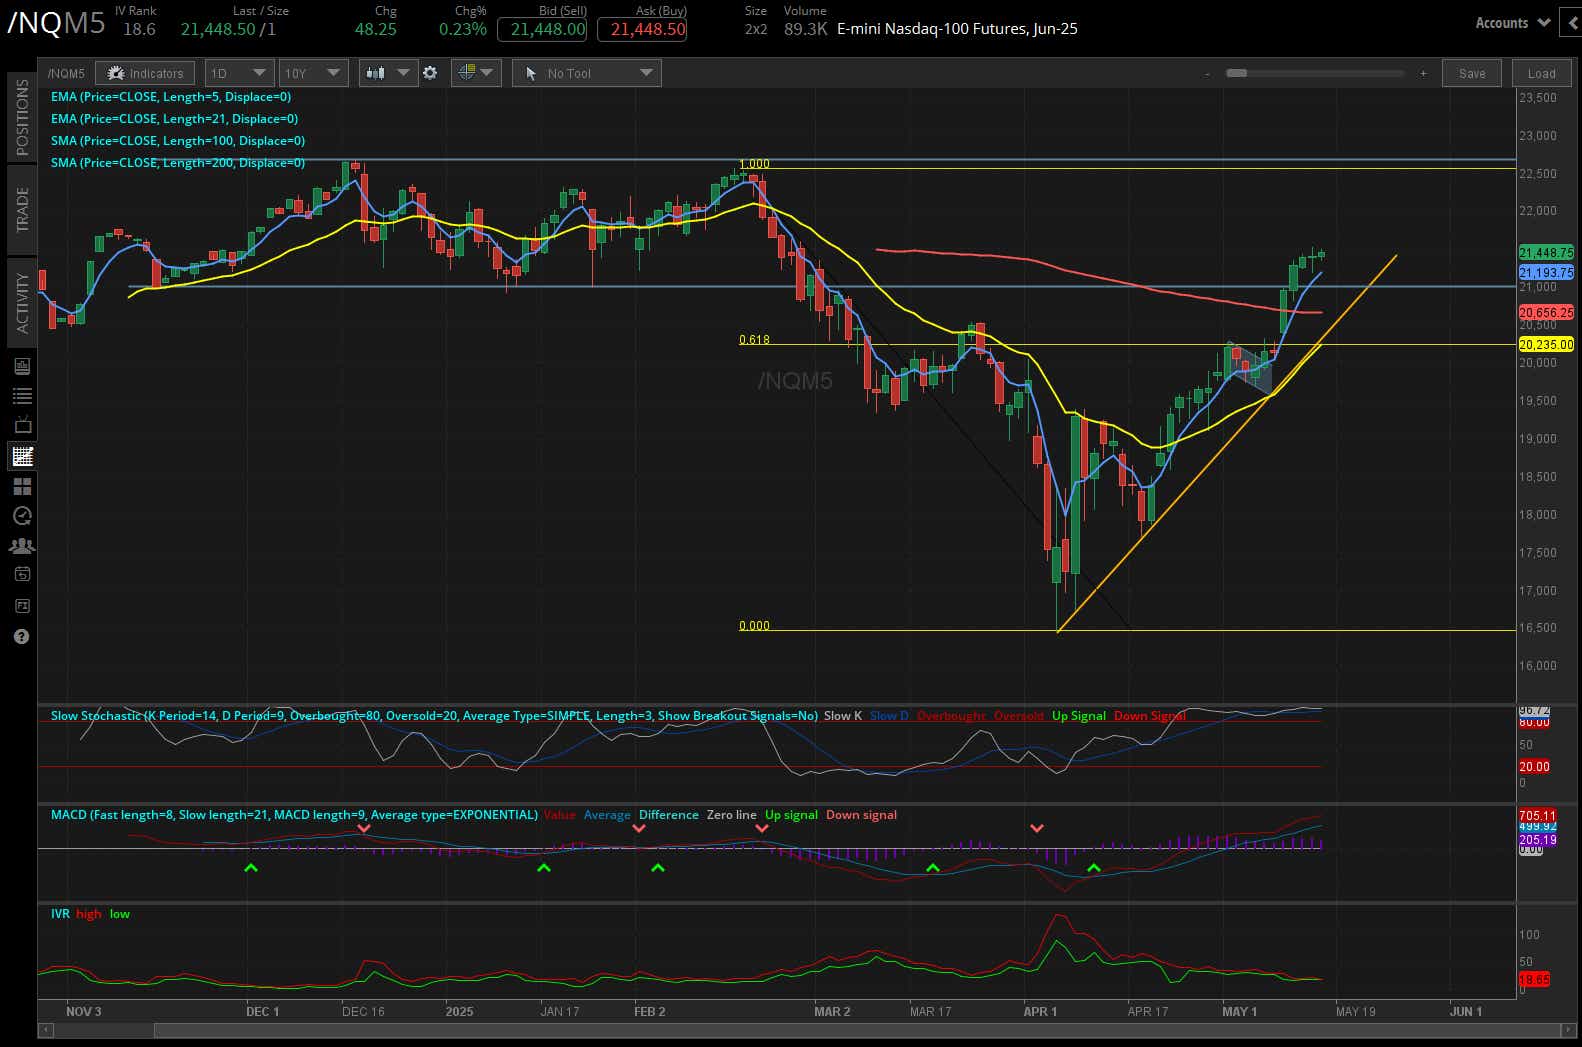Screen dimensions: 1582x1047
Task: Click the E-mini Nasdaq-100 Futures description
Action: tap(957, 29)
